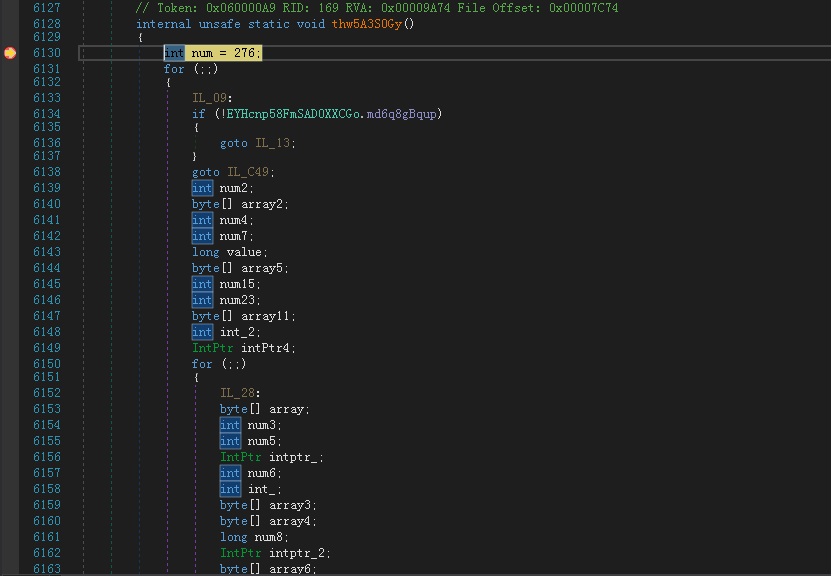Click the goto keyword before IL_C49
The image size is (831, 576).
[x=206, y=172]
